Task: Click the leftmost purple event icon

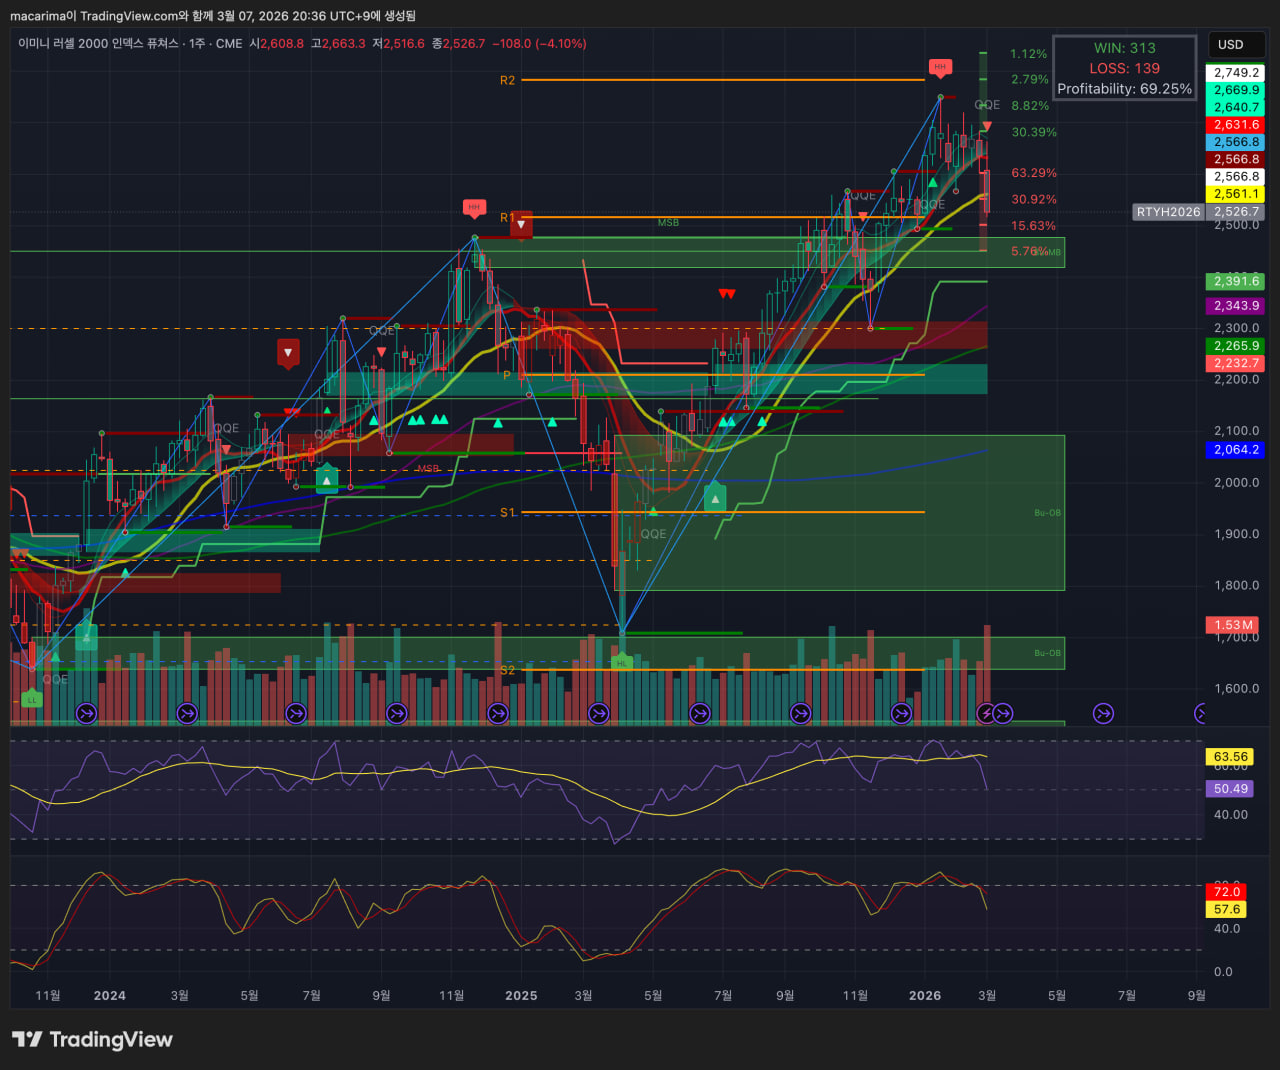Action: pos(86,713)
